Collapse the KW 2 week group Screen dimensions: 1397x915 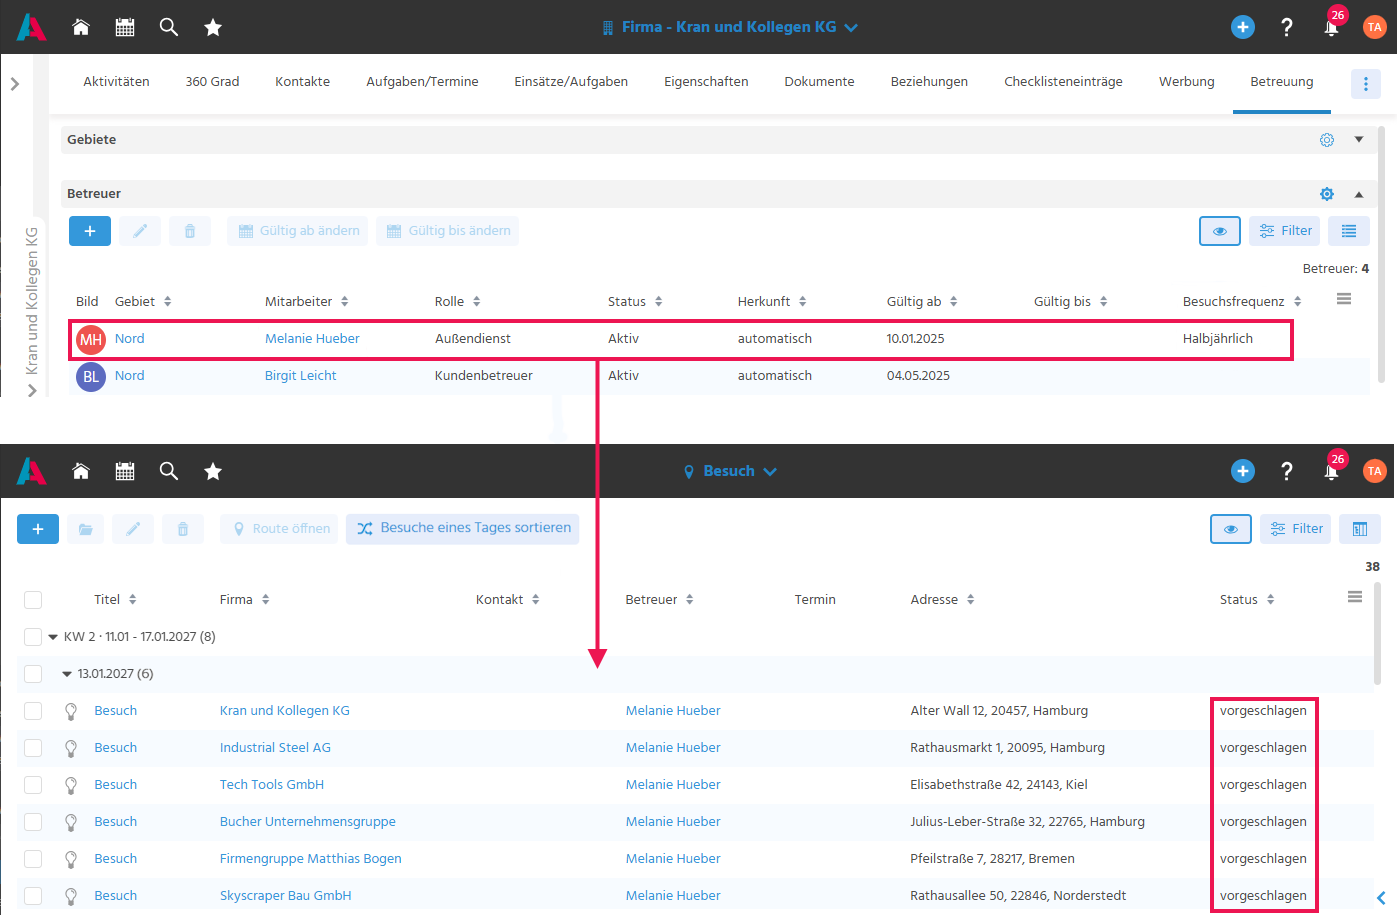coord(53,637)
